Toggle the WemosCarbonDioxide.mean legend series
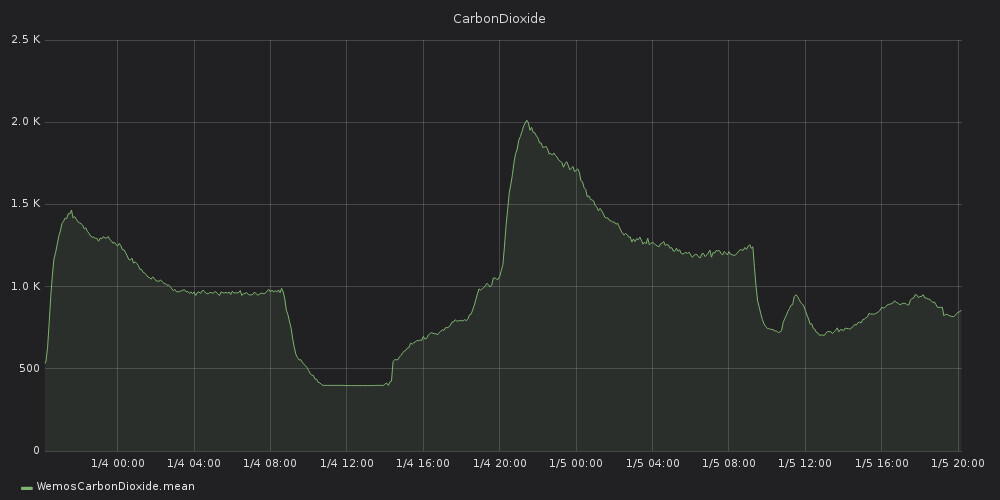 (x=115, y=487)
